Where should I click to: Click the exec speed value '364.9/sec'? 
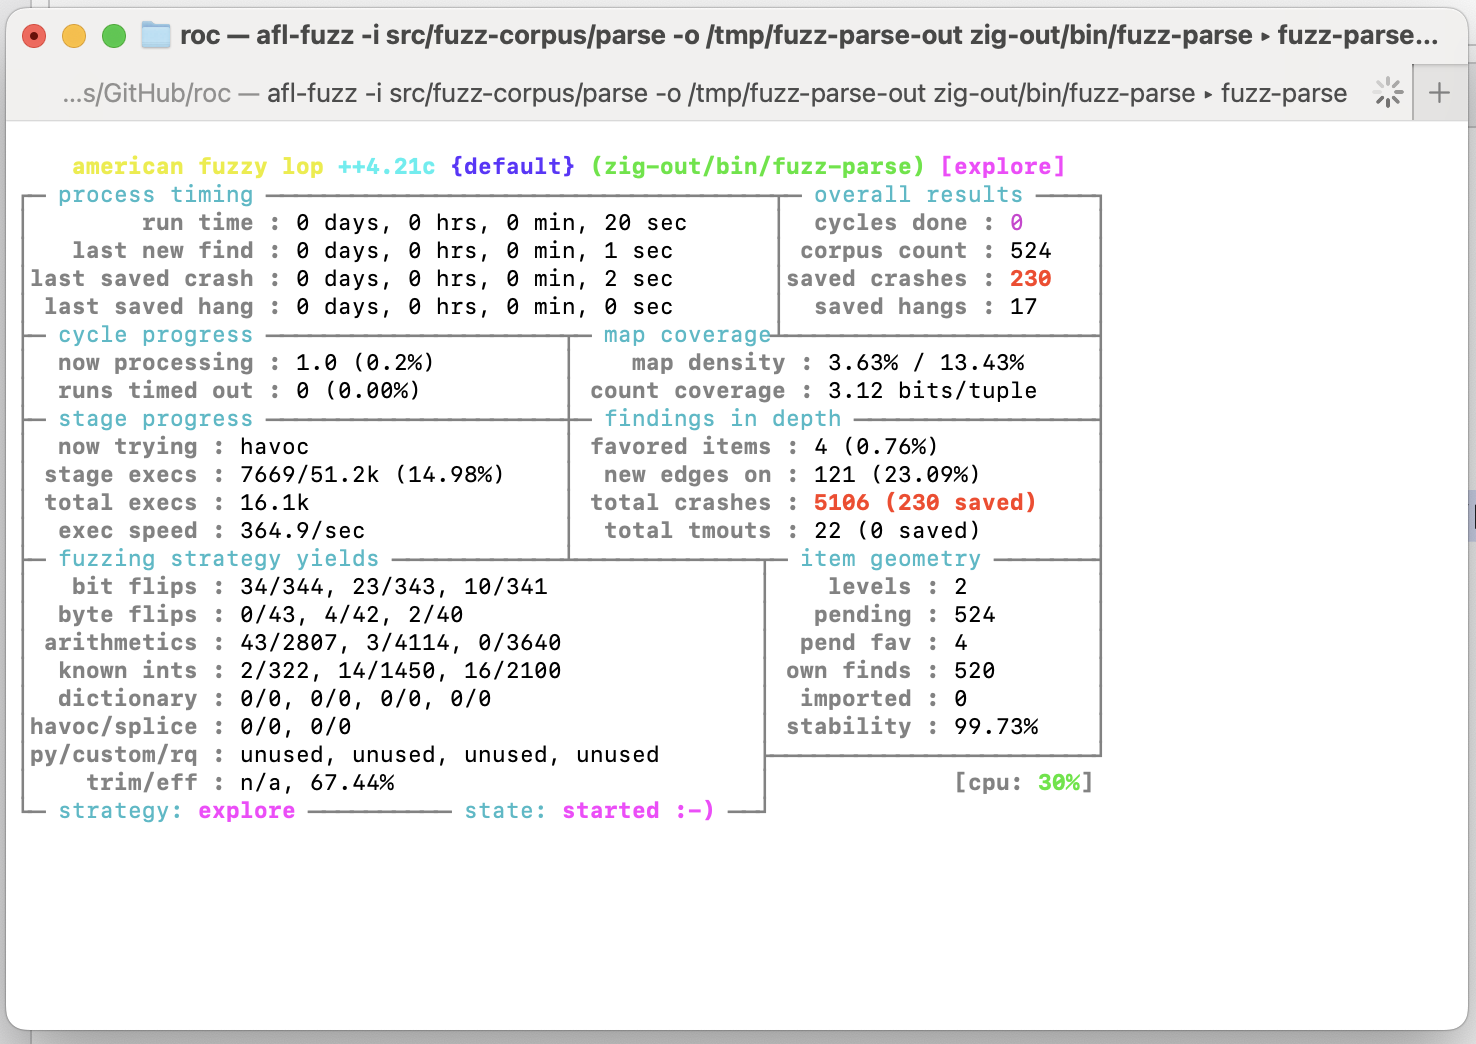(x=303, y=530)
